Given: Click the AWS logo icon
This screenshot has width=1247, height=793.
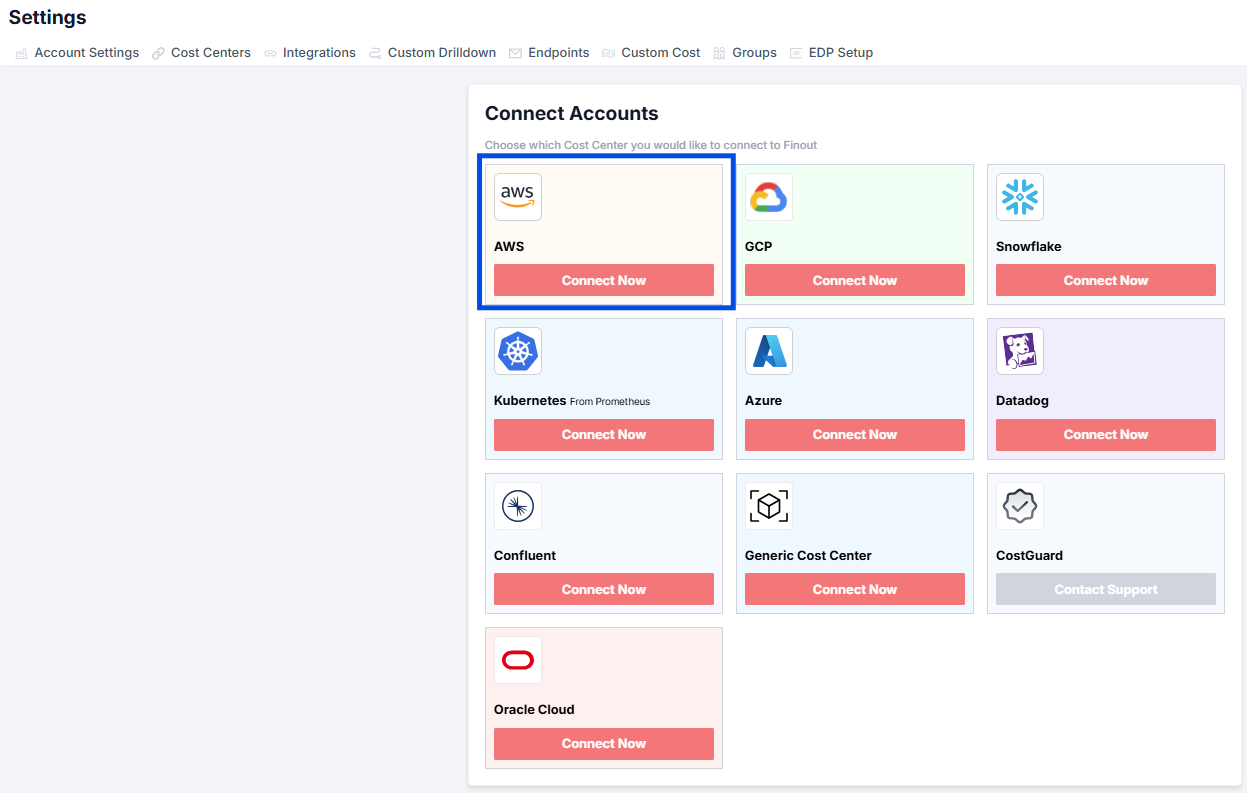Looking at the screenshot, I should tap(518, 197).
